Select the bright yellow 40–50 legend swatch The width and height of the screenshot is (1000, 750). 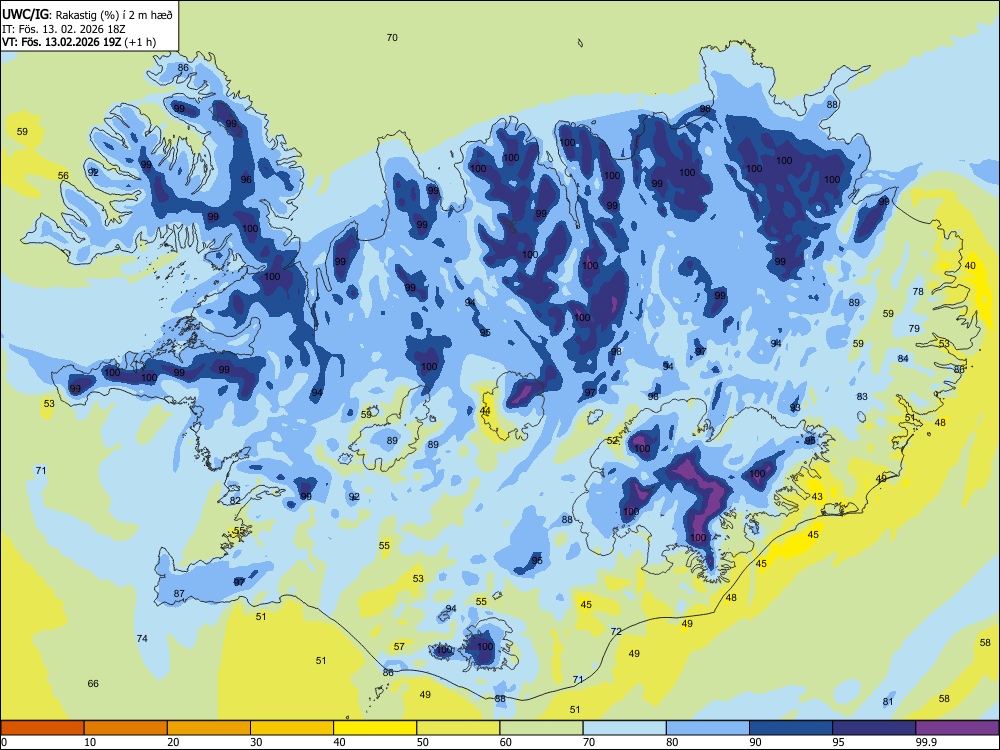[x=375, y=728]
